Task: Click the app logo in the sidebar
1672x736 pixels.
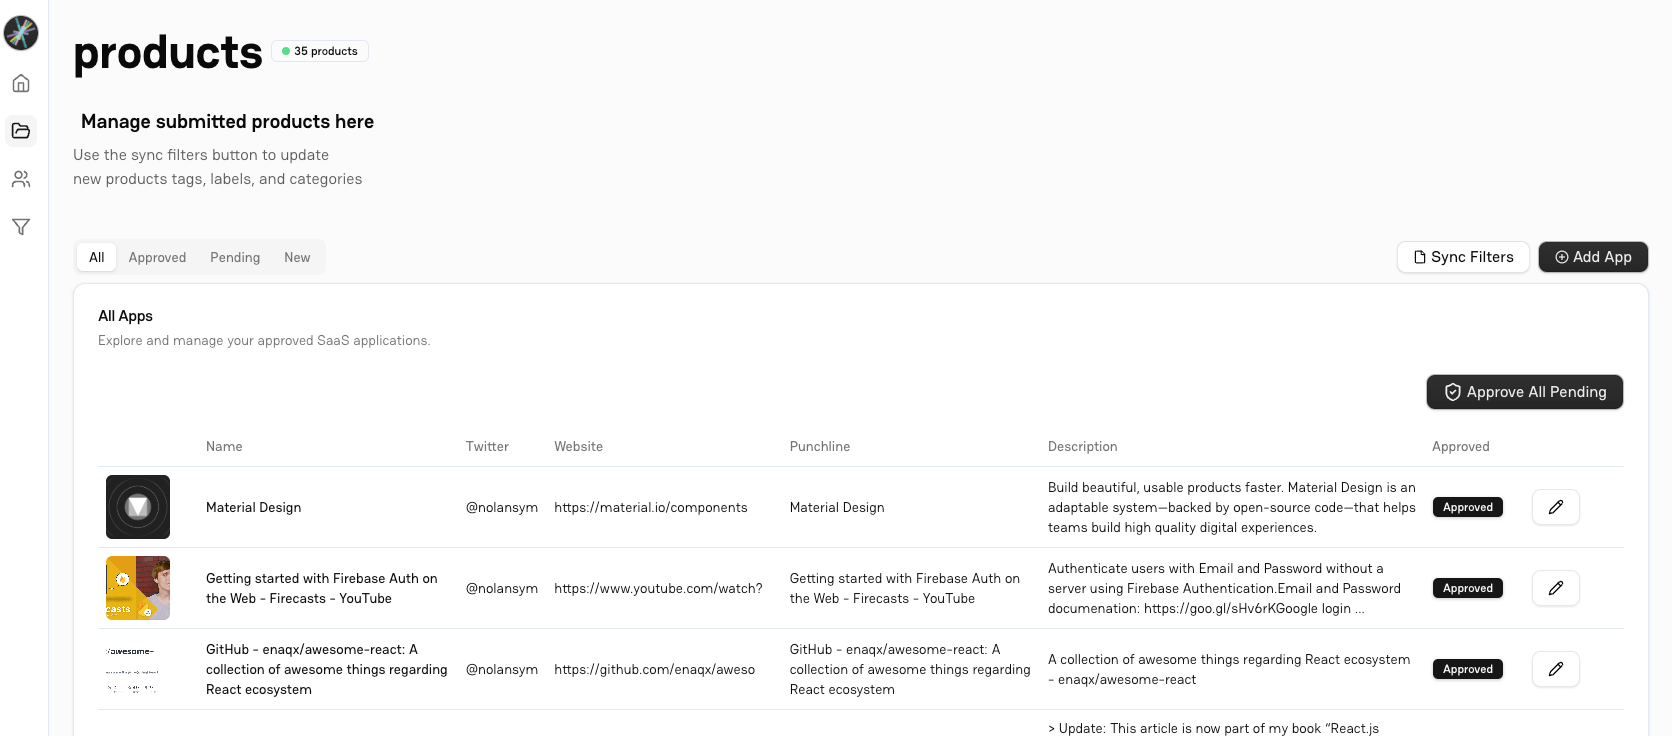Action: coord(21,33)
